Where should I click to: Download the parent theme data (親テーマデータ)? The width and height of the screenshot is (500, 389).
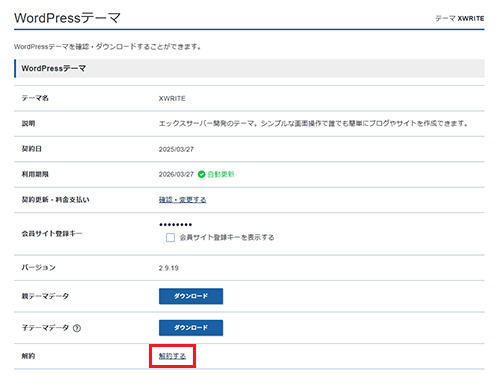[191, 296]
